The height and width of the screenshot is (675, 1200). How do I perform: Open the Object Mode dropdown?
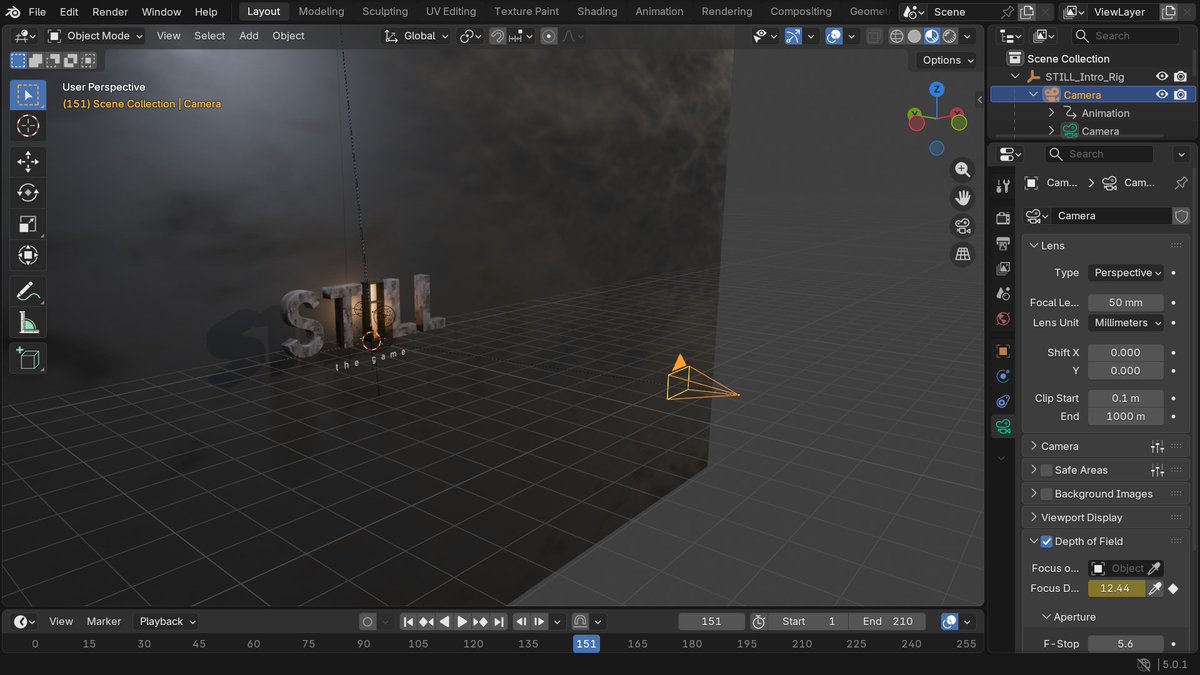click(x=96, y=36)
